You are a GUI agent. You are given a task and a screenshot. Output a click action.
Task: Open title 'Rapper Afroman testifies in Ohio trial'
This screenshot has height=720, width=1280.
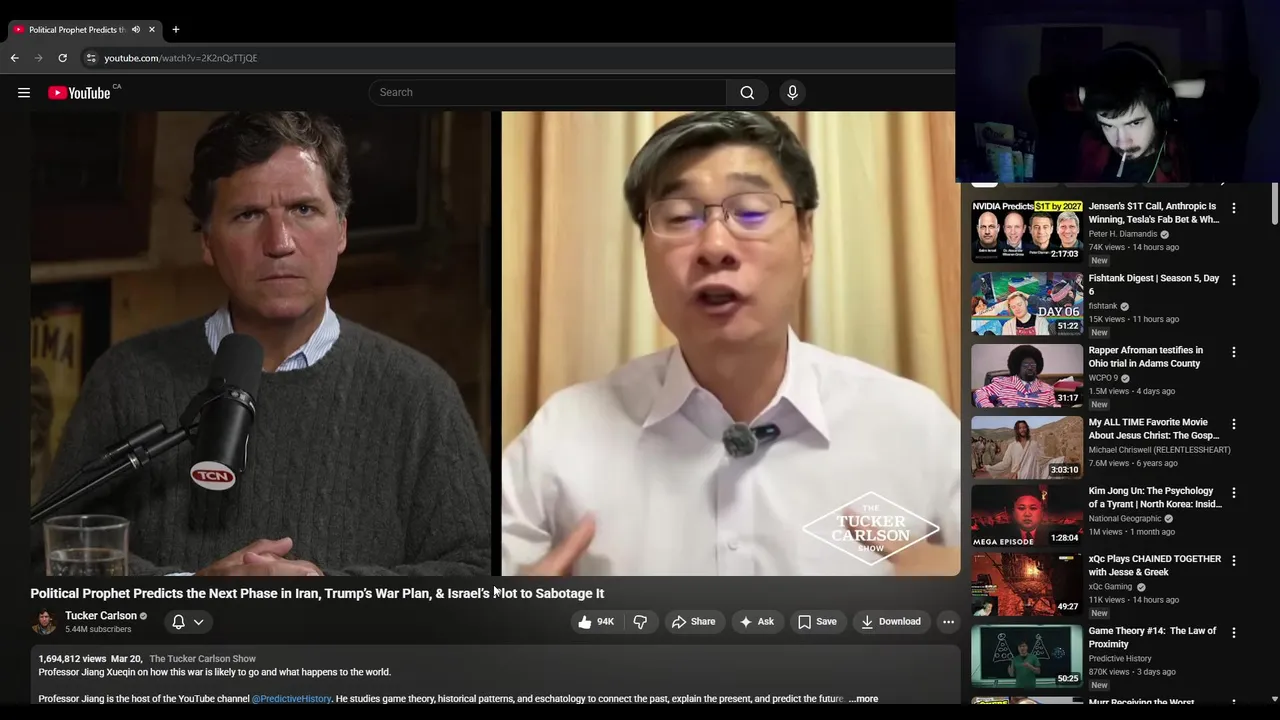tap(1146, 357)
